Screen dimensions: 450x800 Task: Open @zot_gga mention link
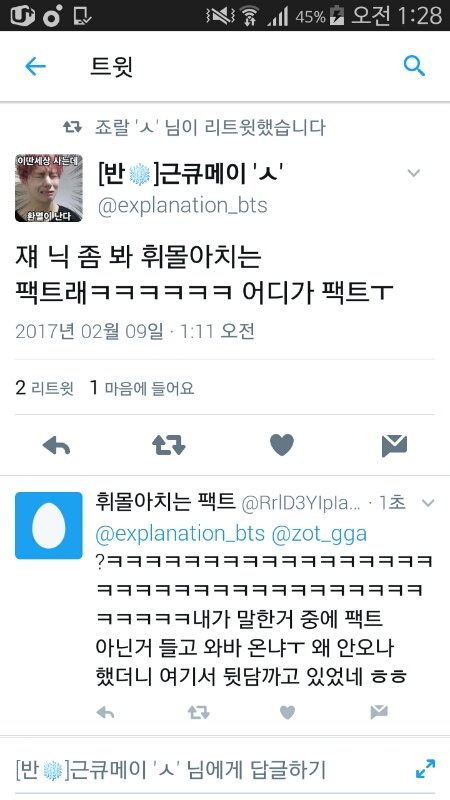319,534
